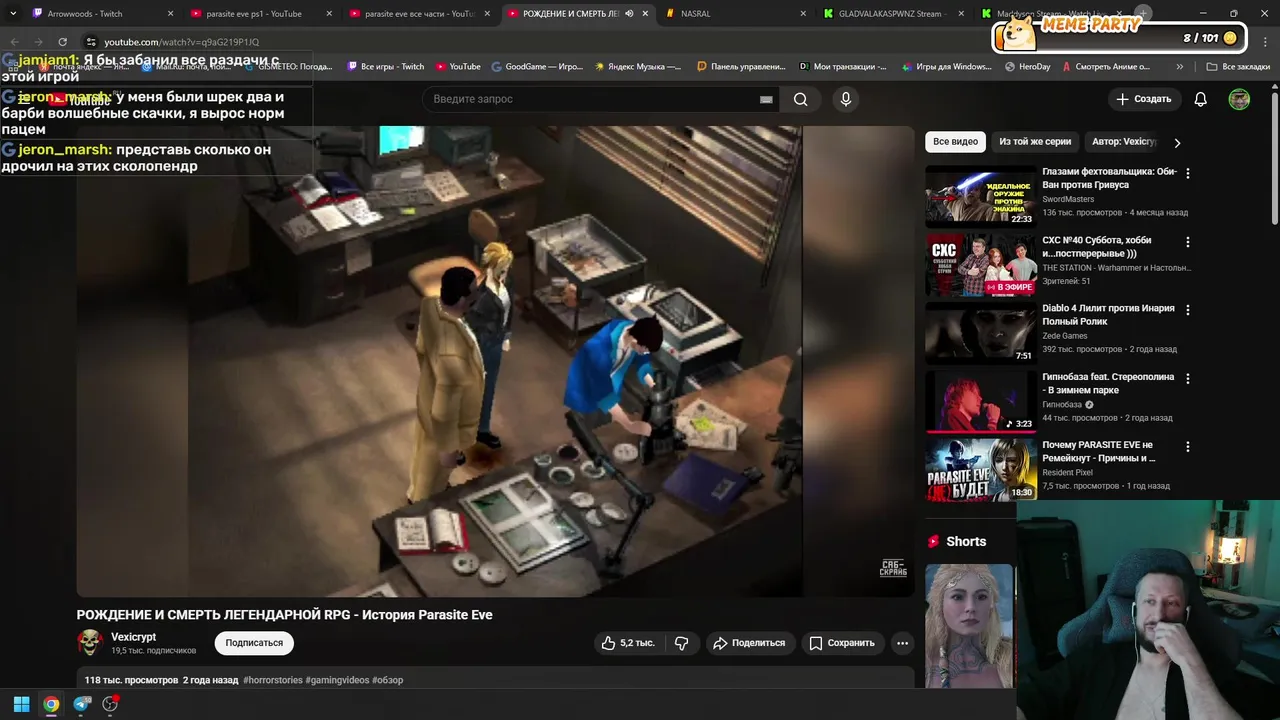The image size is (1280, 720).
Task: Open the Vexicrypt channel avatar
Action: coord(90,642)
